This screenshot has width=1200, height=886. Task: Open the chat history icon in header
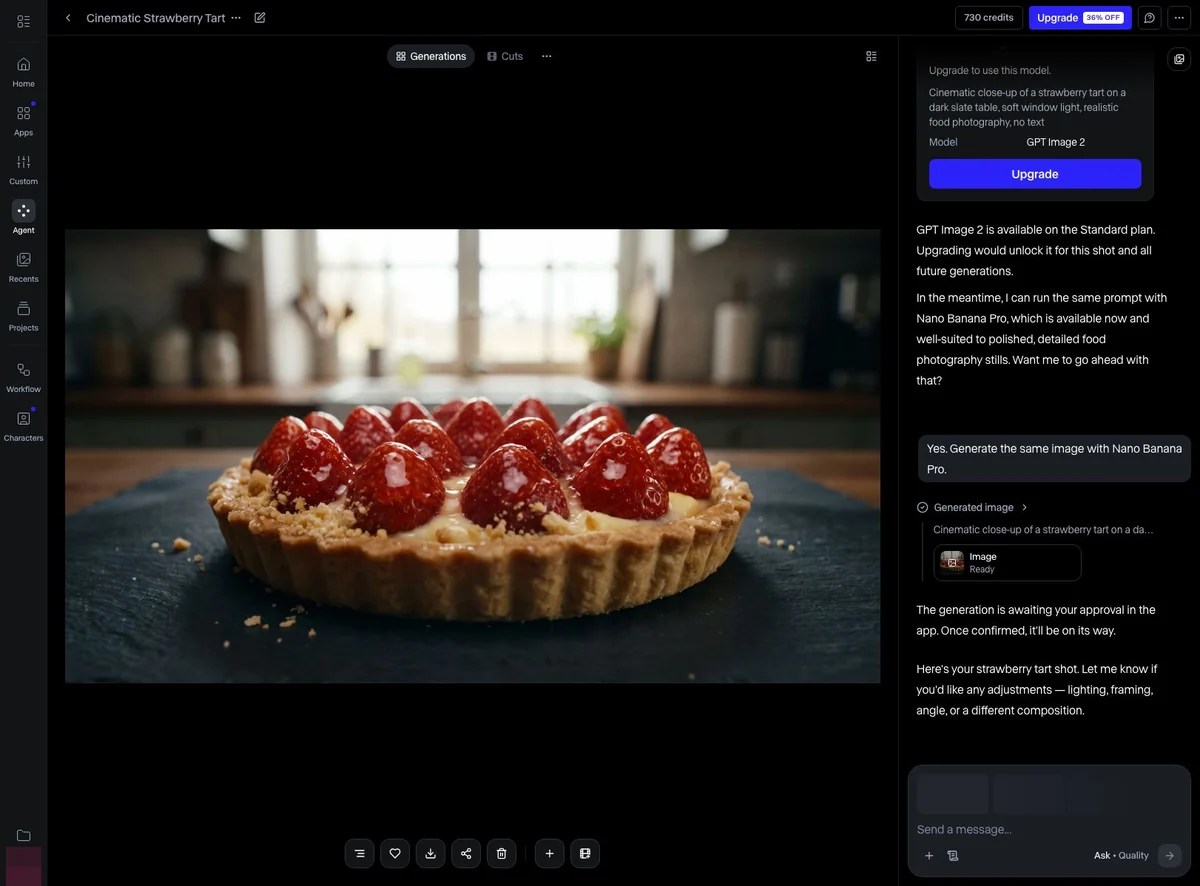tap(1150, 18)
